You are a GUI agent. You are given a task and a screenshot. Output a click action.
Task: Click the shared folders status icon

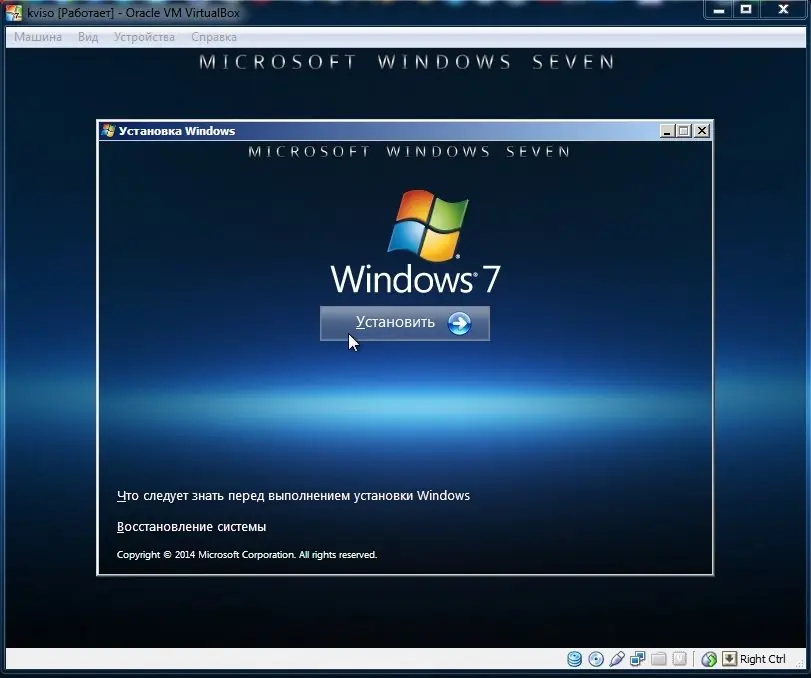tap(658, 659)
